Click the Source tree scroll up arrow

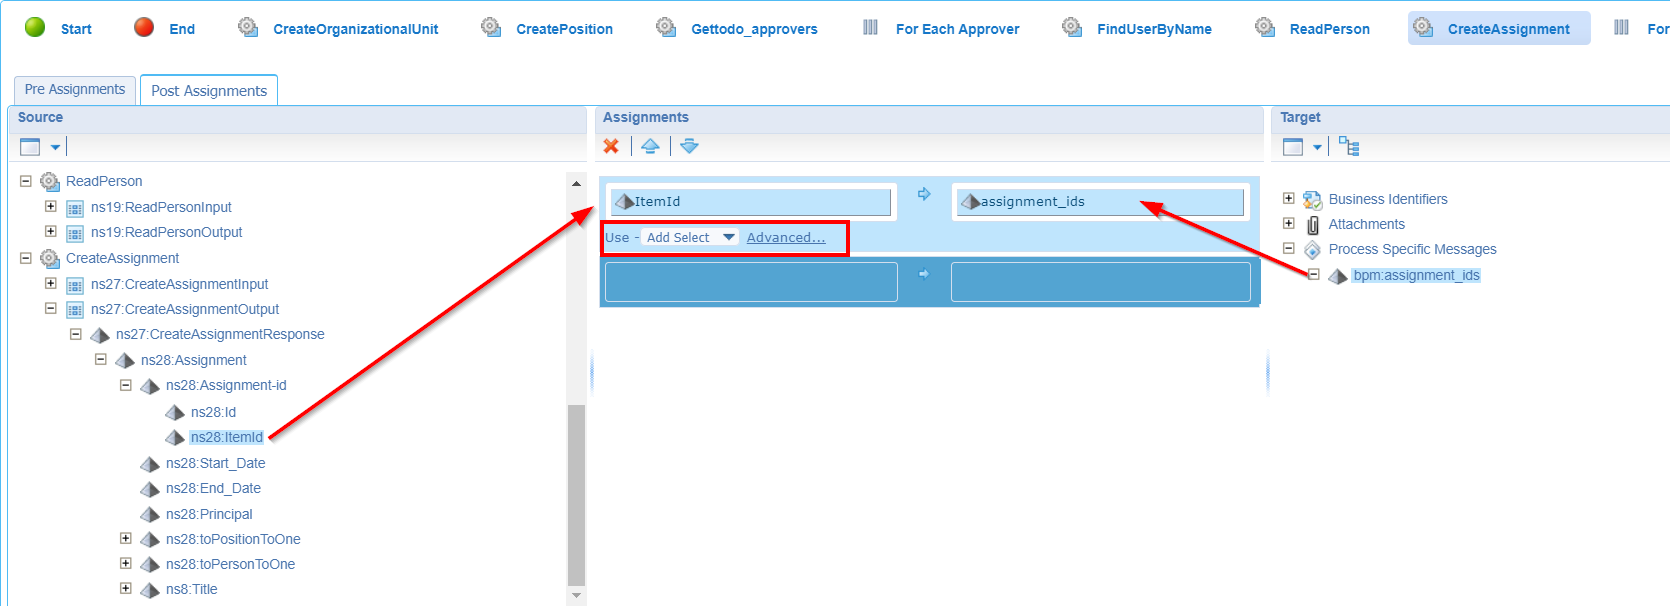576,183
